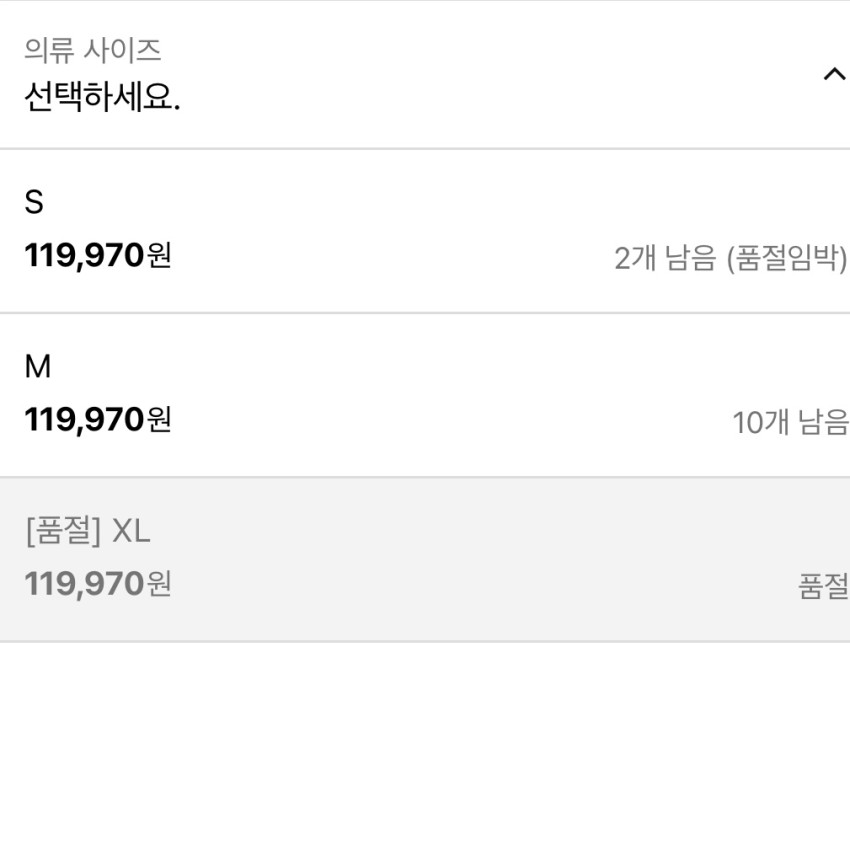Click the greyed 119,970원 price in XL row
850x850 pixels.
point(98,584)
